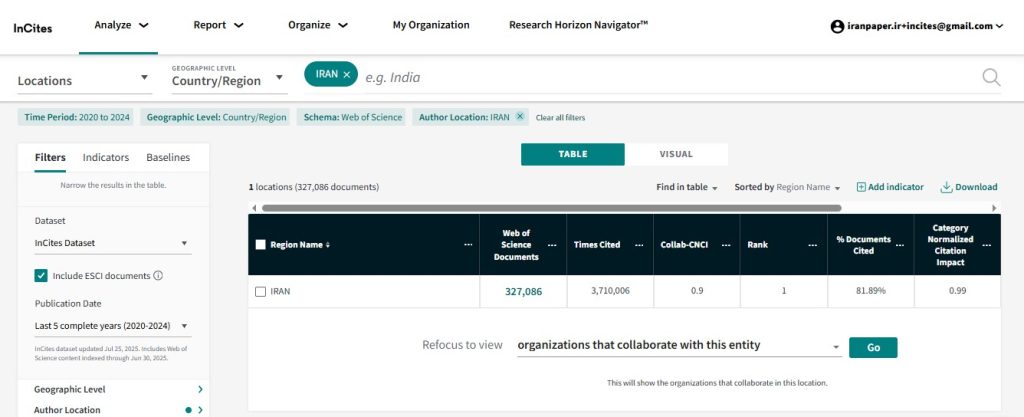Click the info icon beside Include ESCI documents
The width and height of the screenshot is (1024, 417).
(x=158, y=276)
